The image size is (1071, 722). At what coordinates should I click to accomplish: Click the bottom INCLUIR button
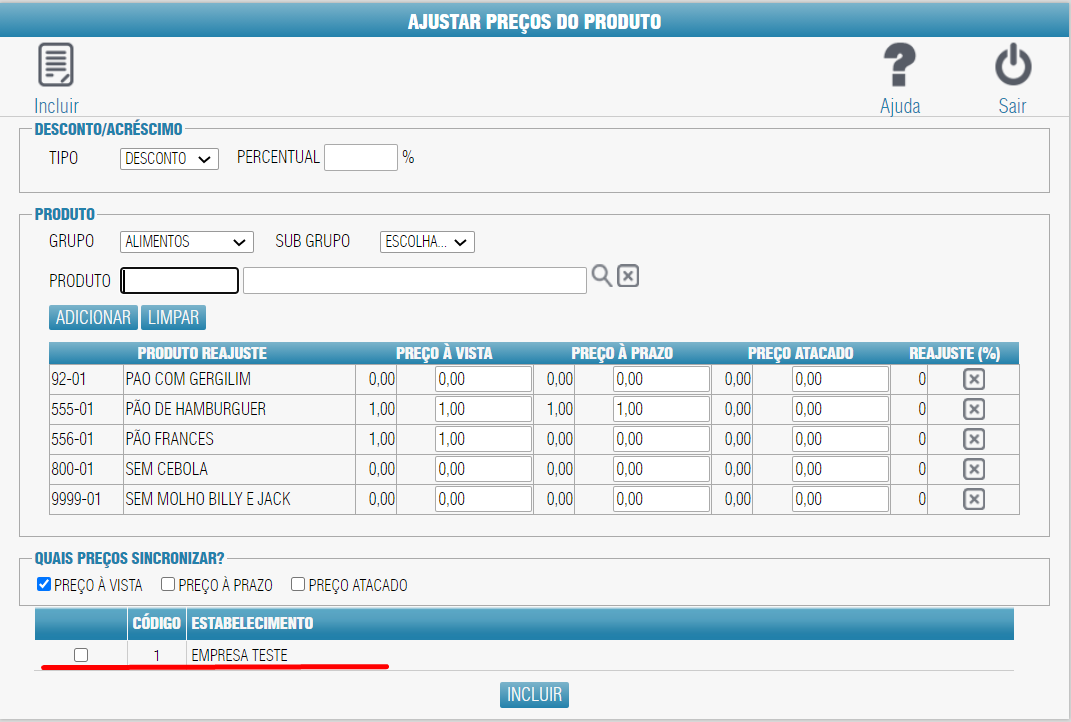534,695
